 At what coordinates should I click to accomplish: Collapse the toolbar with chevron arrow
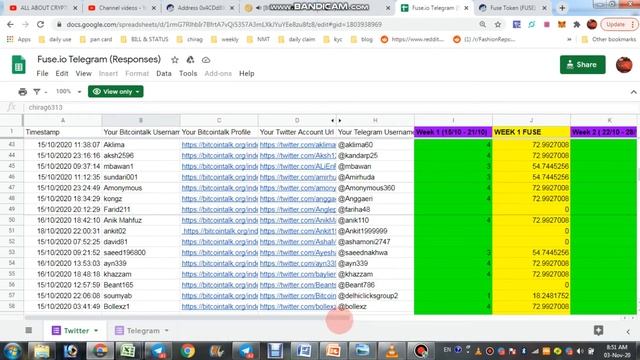coord(633,92)
